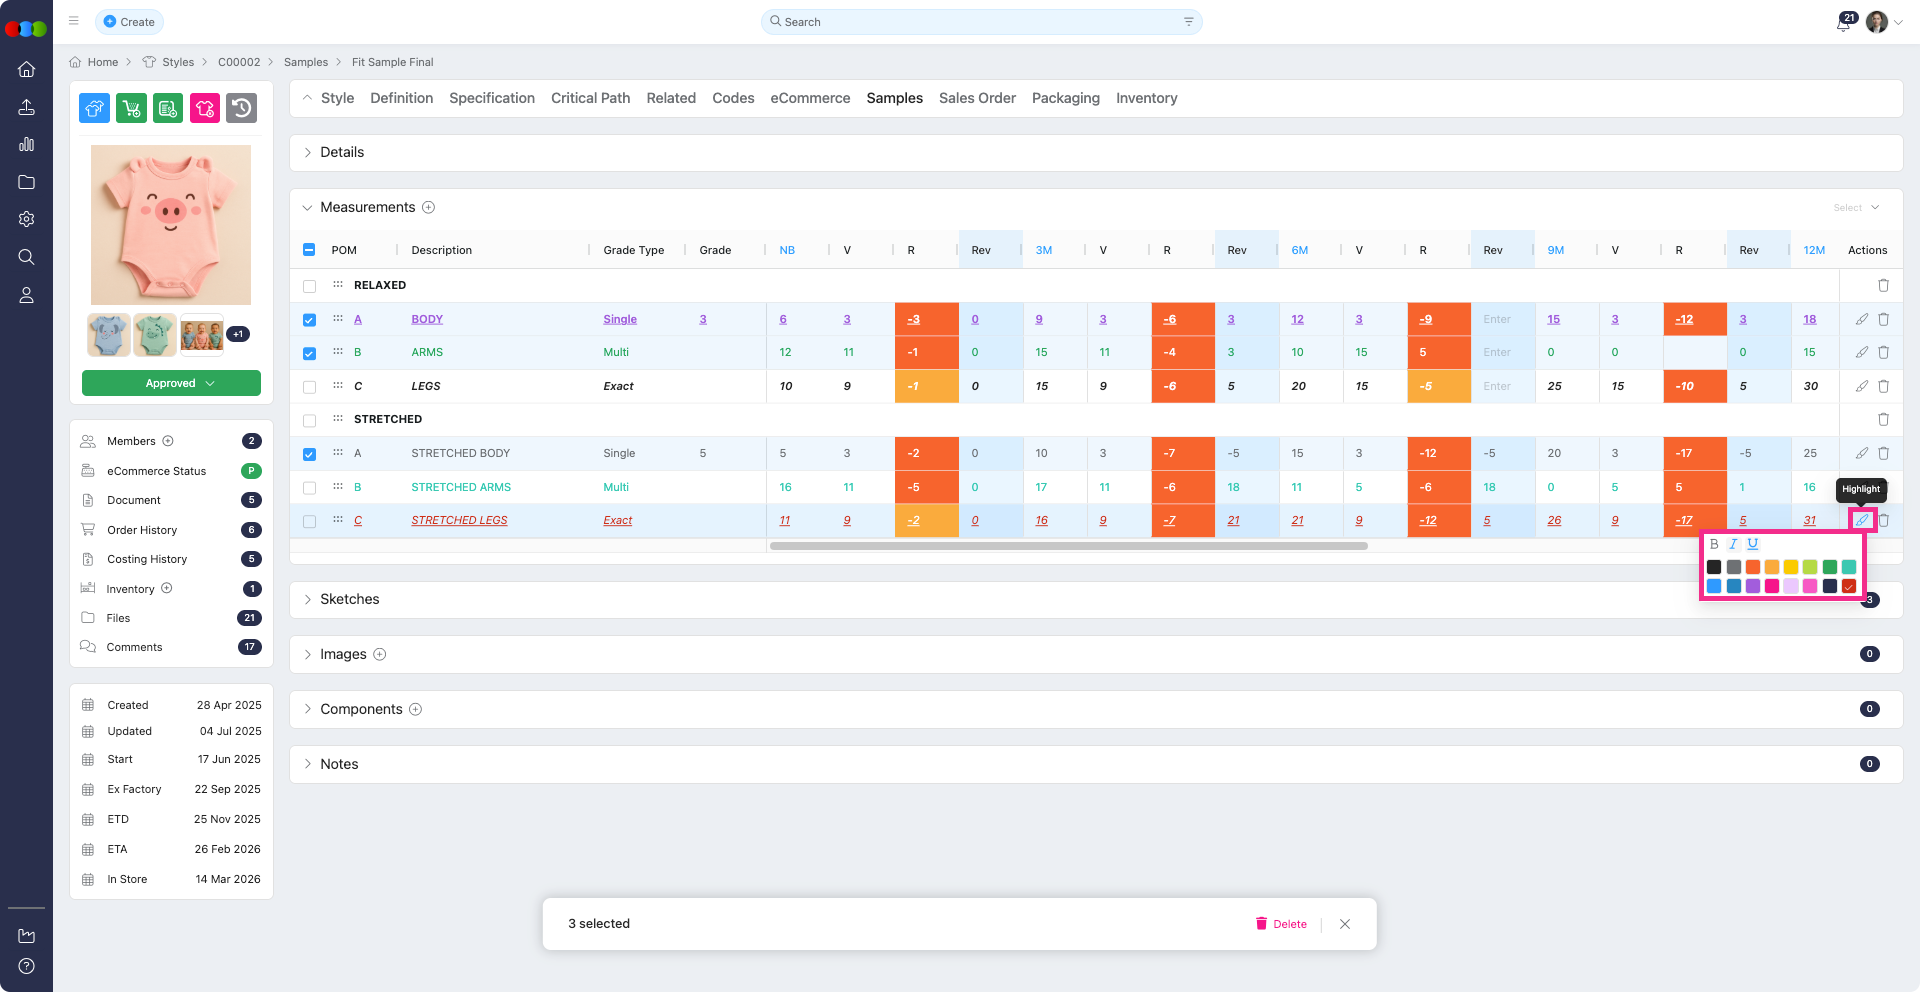The height and width of the screenshot is (992, 1920).
Task: Pick the purple swatch in highlight palette
Action: (1753, 586)
